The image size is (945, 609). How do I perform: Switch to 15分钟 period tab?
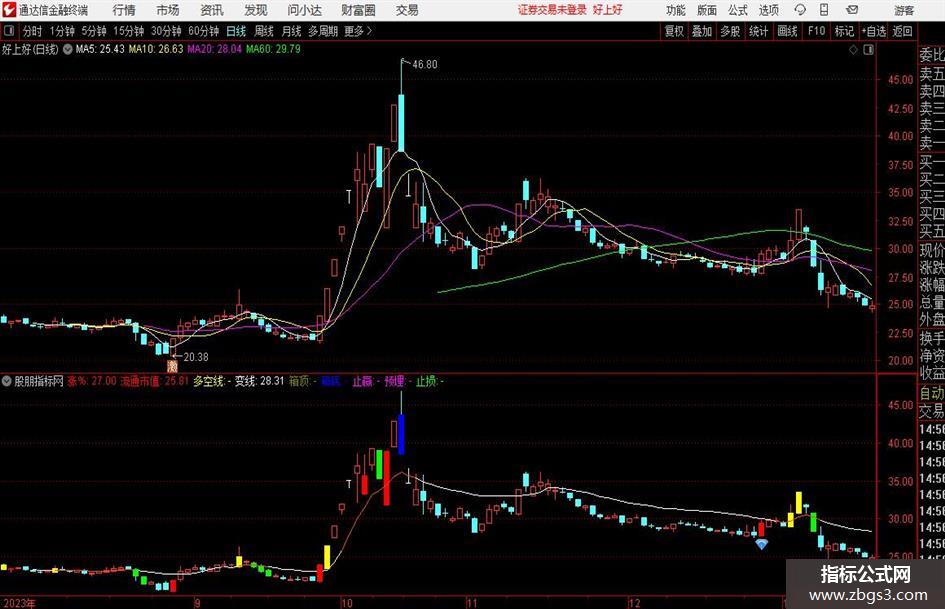coord(128,31)
